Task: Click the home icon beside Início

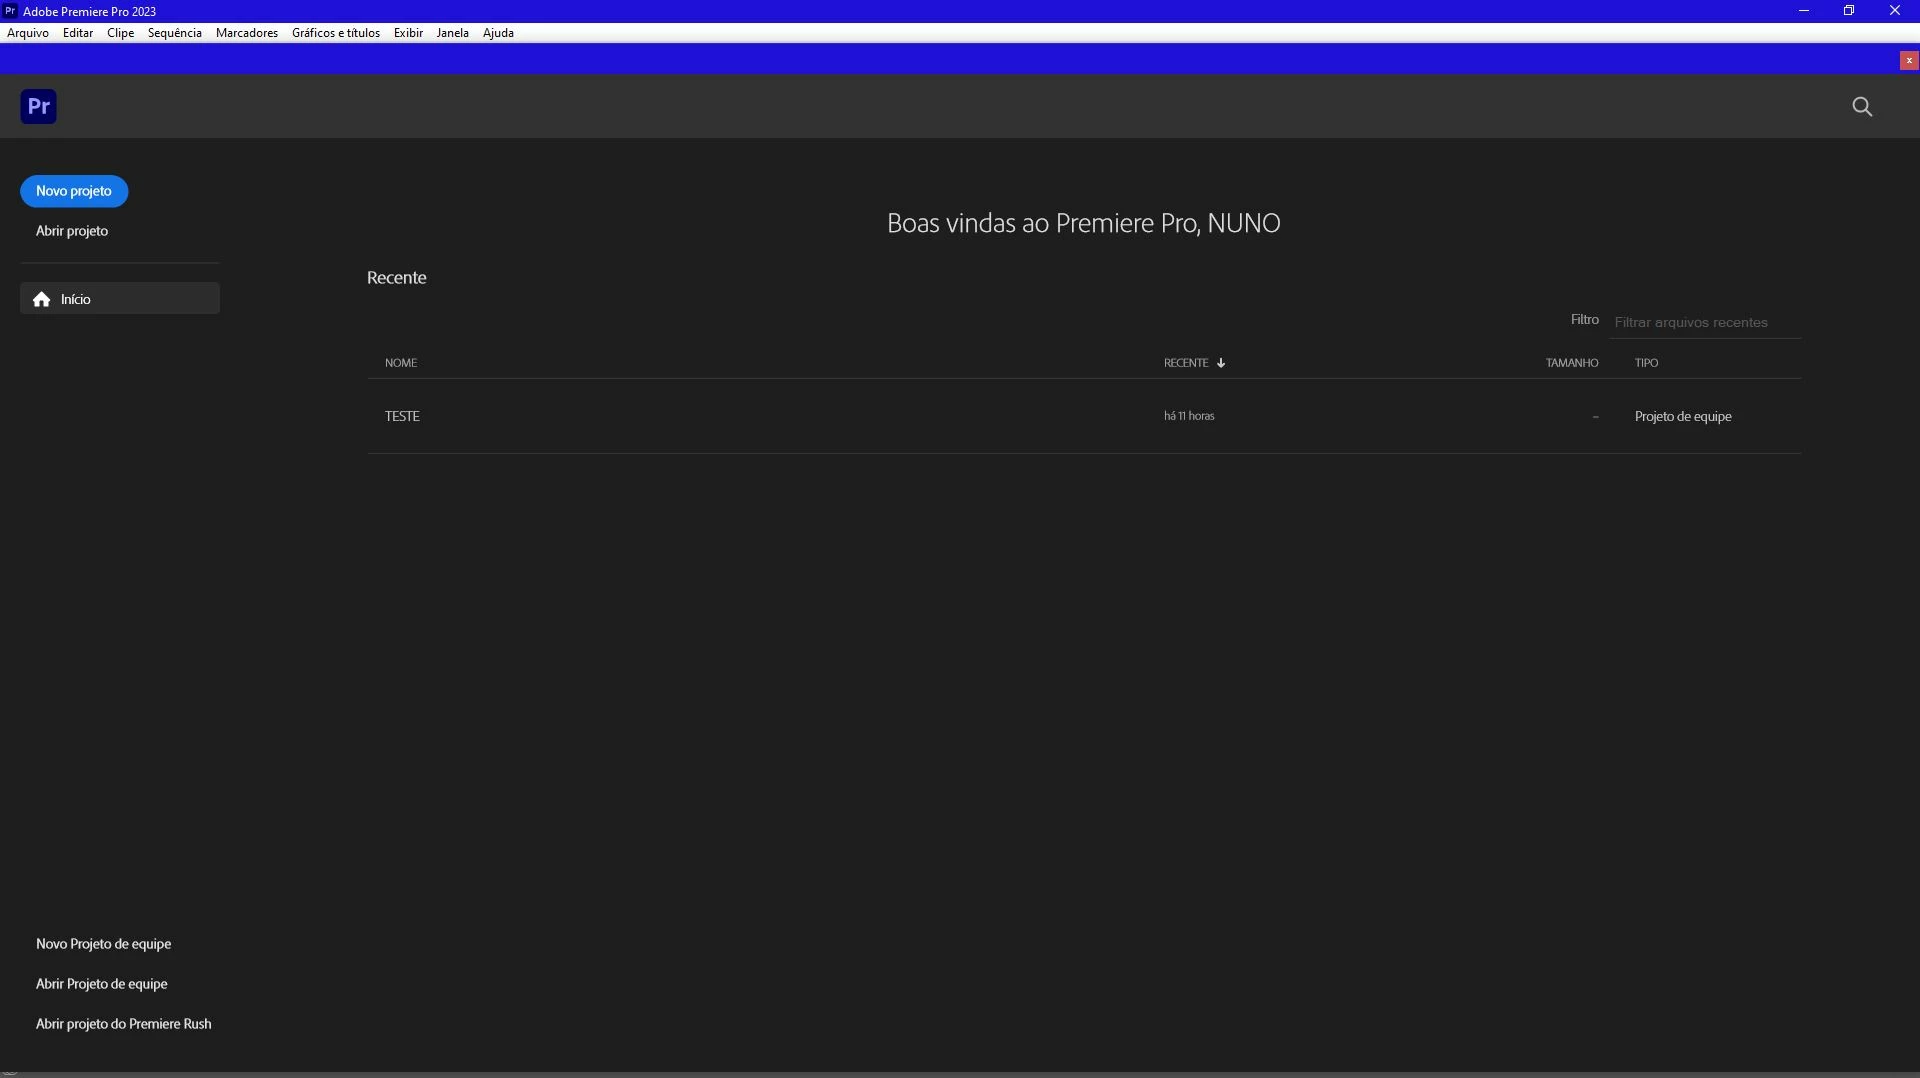Action: [x=41, y=299]
